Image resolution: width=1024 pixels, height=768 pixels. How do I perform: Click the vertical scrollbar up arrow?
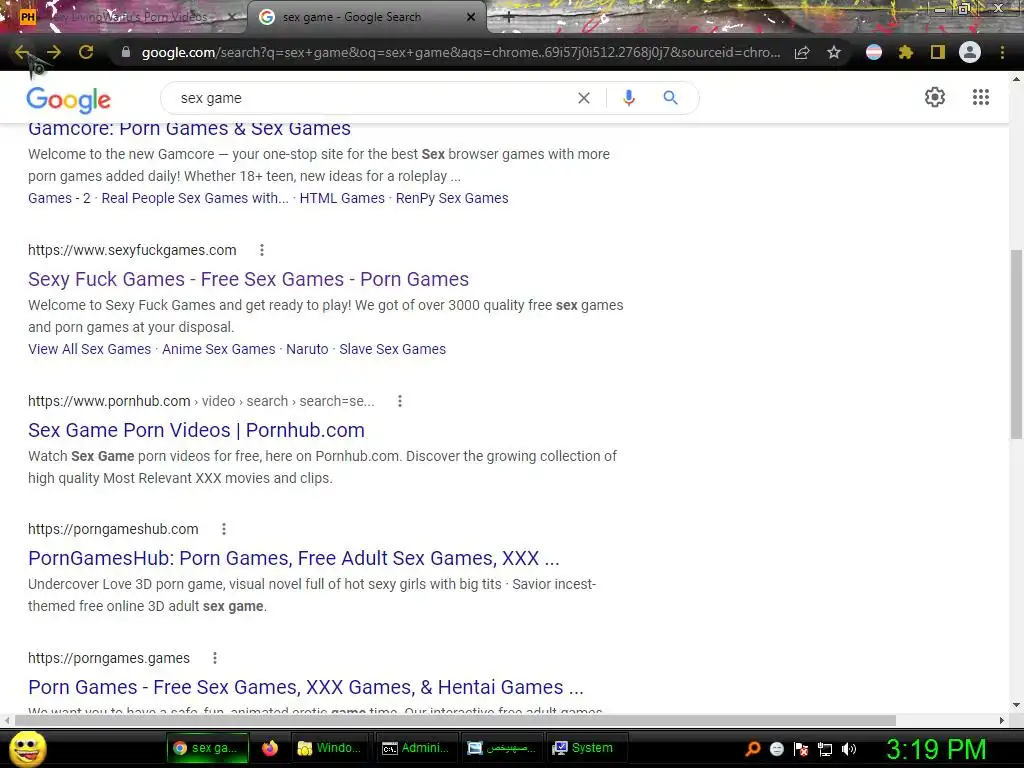coord(1016,78)
